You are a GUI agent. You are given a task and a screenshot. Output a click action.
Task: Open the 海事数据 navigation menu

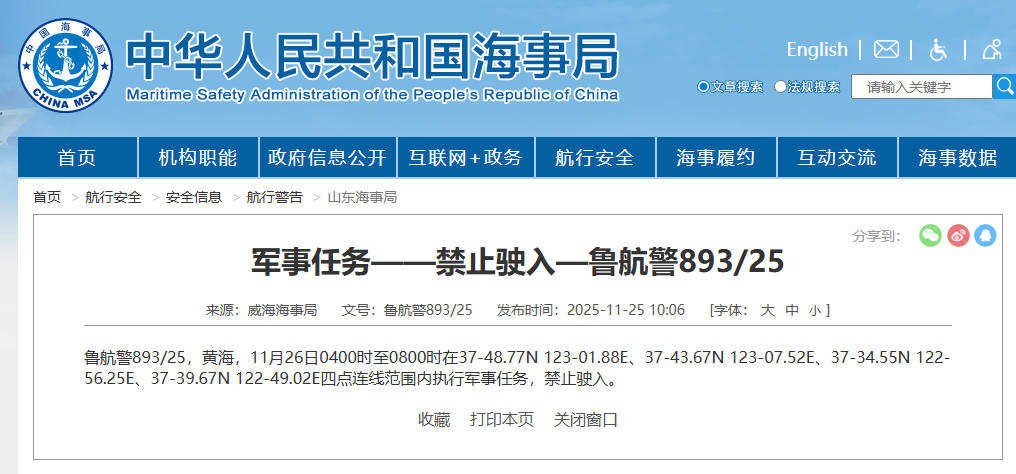point(957,158)
